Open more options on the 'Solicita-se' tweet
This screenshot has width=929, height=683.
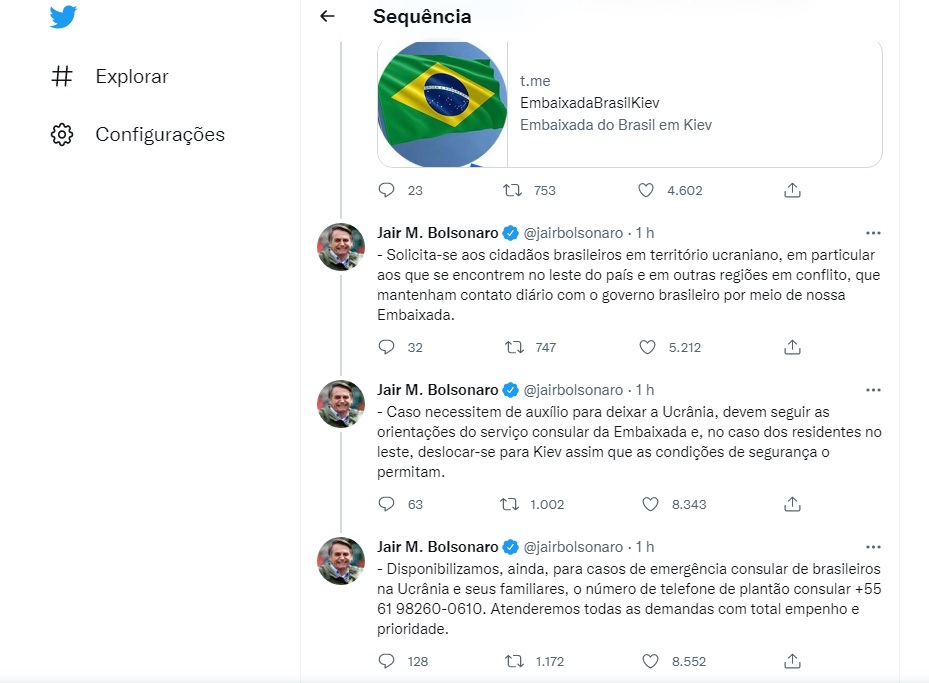pos(872,233)
